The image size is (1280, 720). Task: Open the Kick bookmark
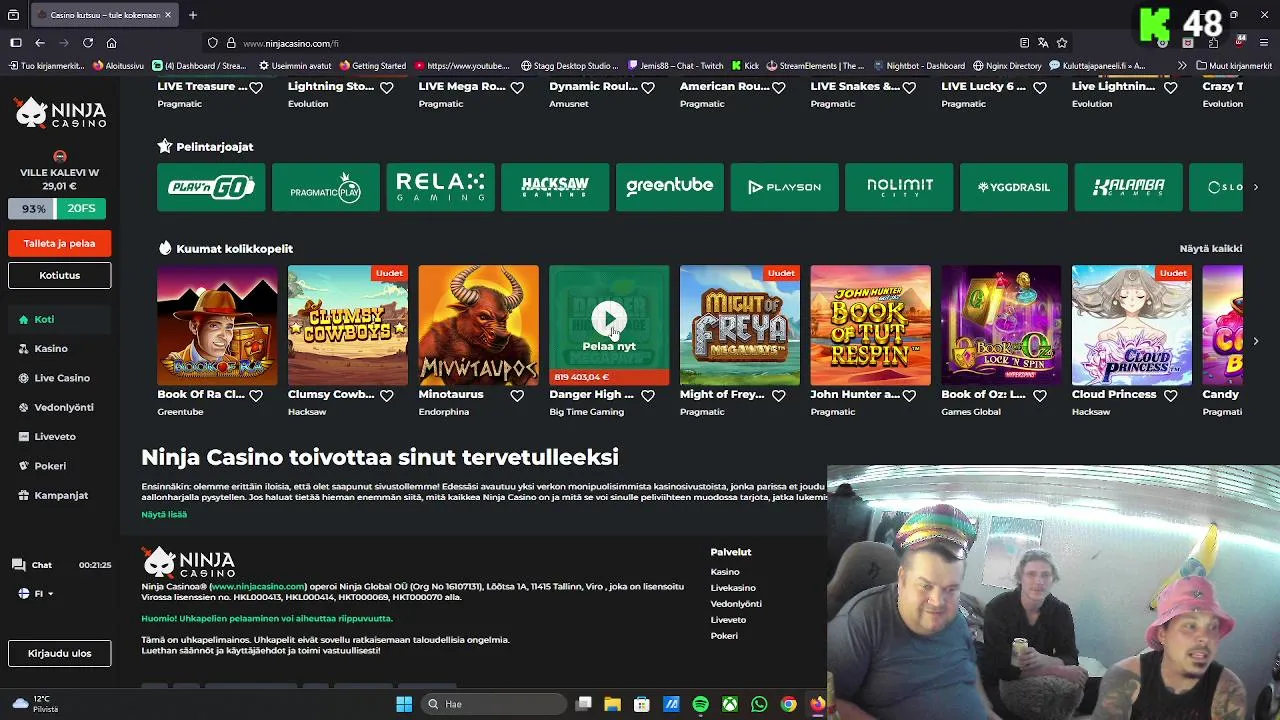coord(744,66)
